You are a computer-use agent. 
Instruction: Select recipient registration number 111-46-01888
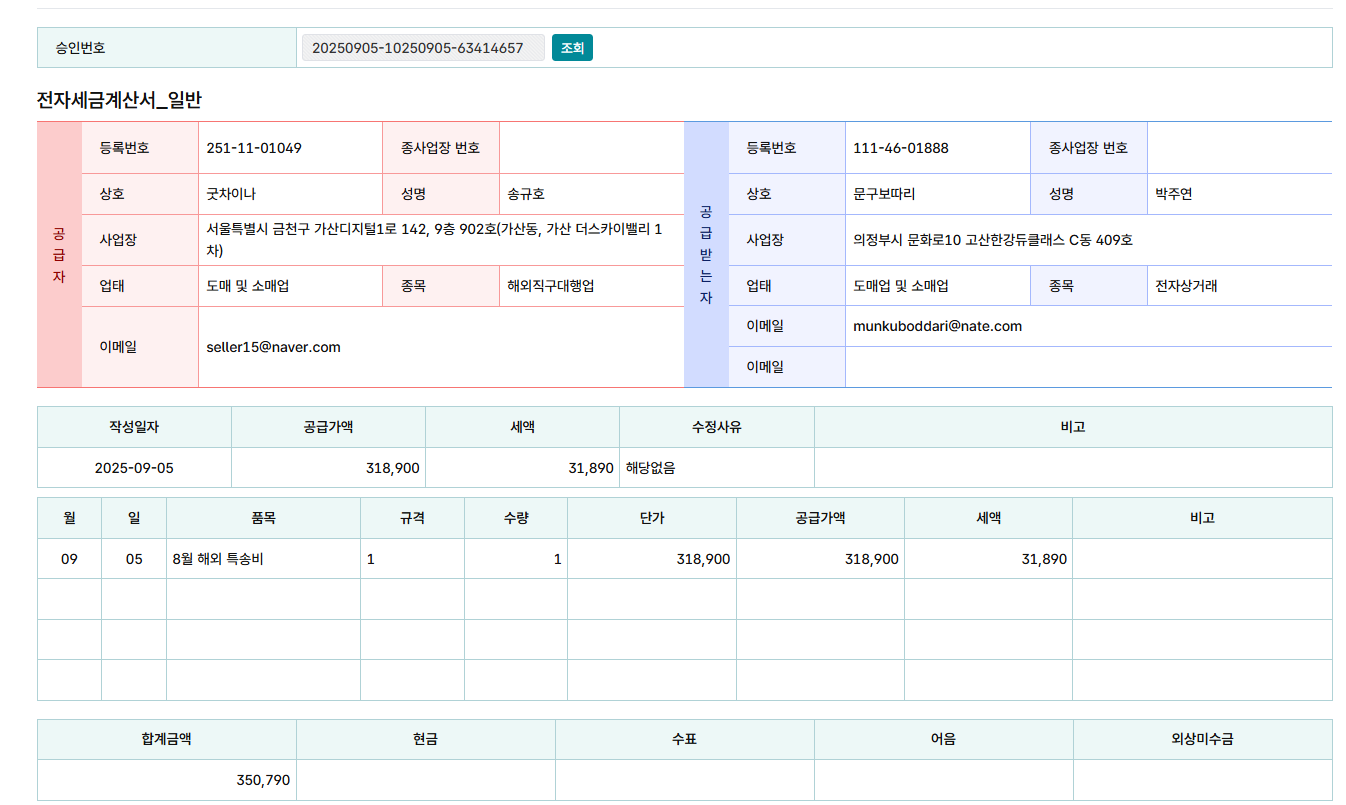(x=900, y=148)
